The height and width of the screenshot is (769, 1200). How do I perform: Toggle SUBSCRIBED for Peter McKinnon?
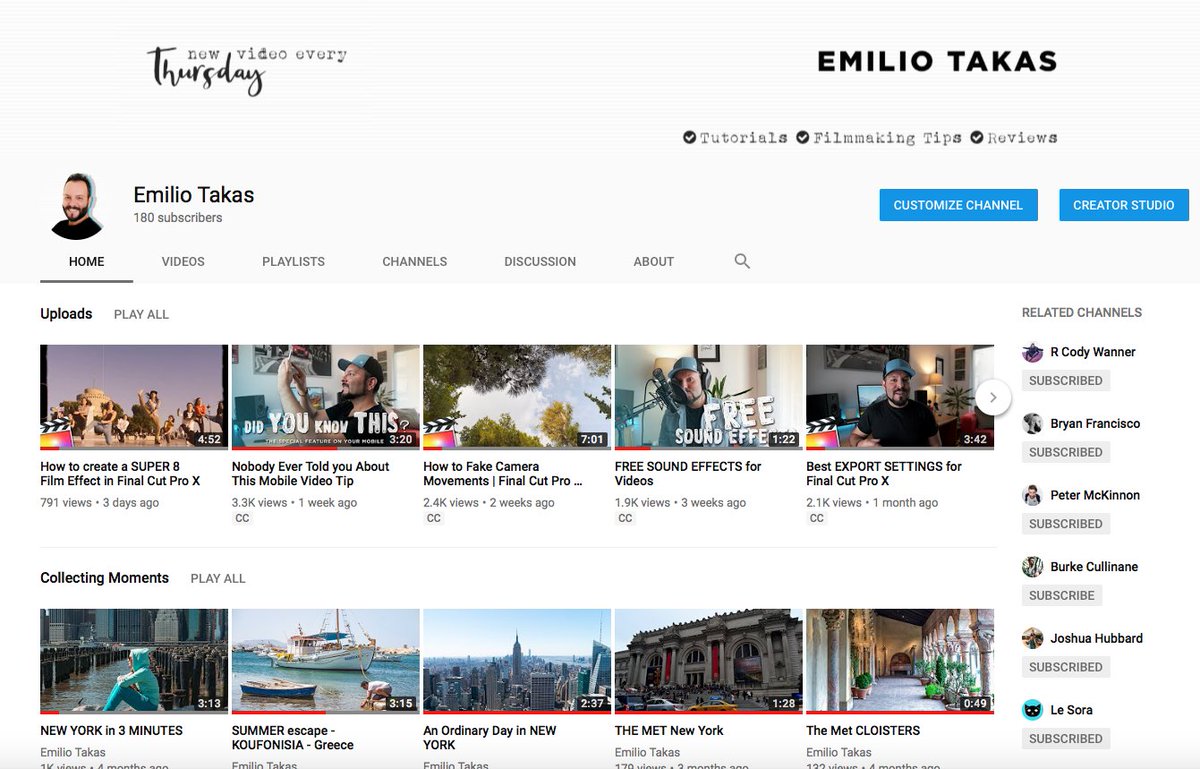[1066, 524]
